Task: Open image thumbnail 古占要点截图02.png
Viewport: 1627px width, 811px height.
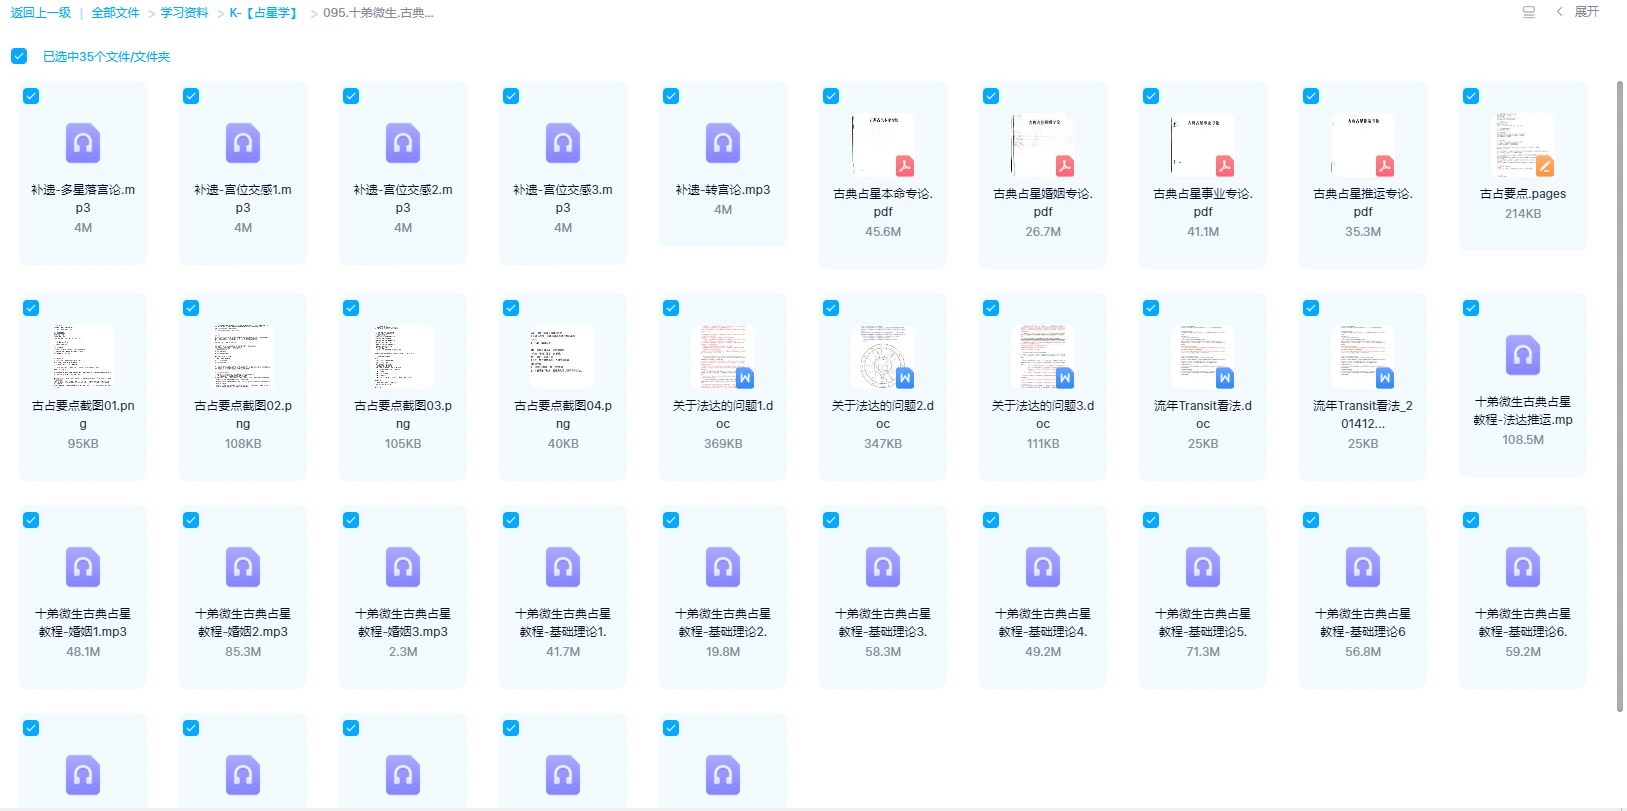Action: pyautogui.click(x=243, y=357)
